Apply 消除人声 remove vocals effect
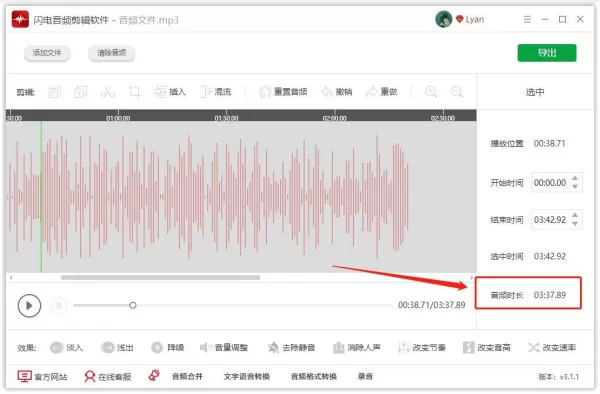Viewport: 600px width, 394px height. [357, 347]
